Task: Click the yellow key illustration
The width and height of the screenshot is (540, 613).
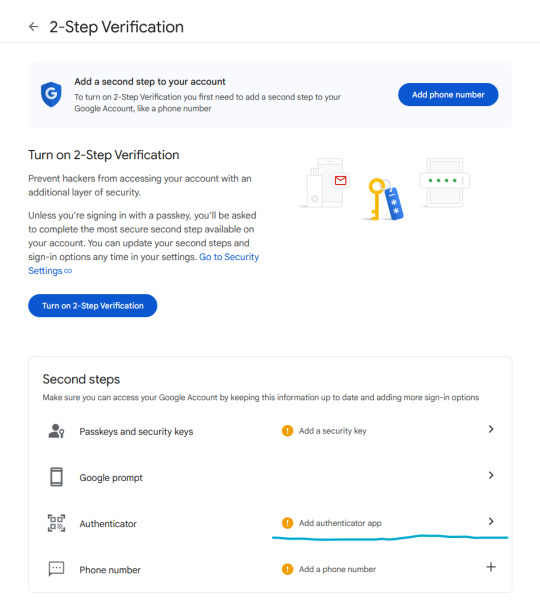Action: point(377,199)
